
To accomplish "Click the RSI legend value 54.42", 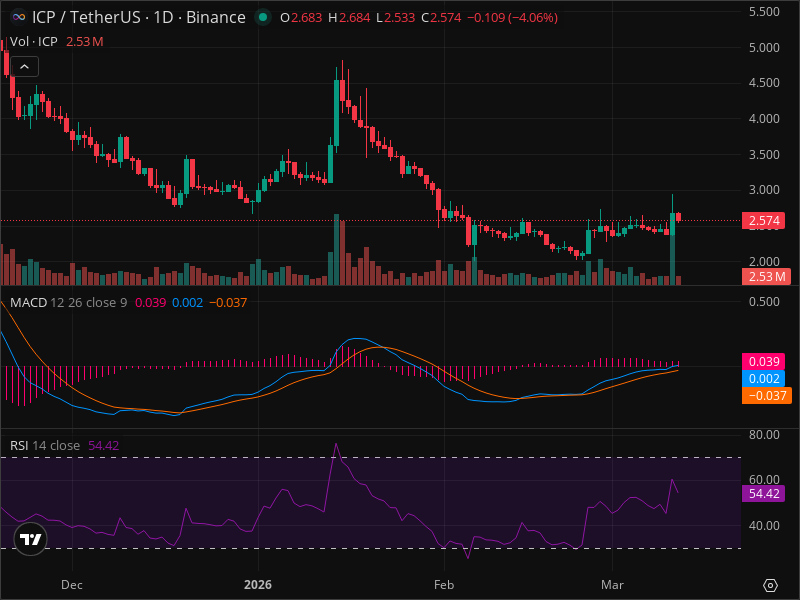I will click(104, 445).
